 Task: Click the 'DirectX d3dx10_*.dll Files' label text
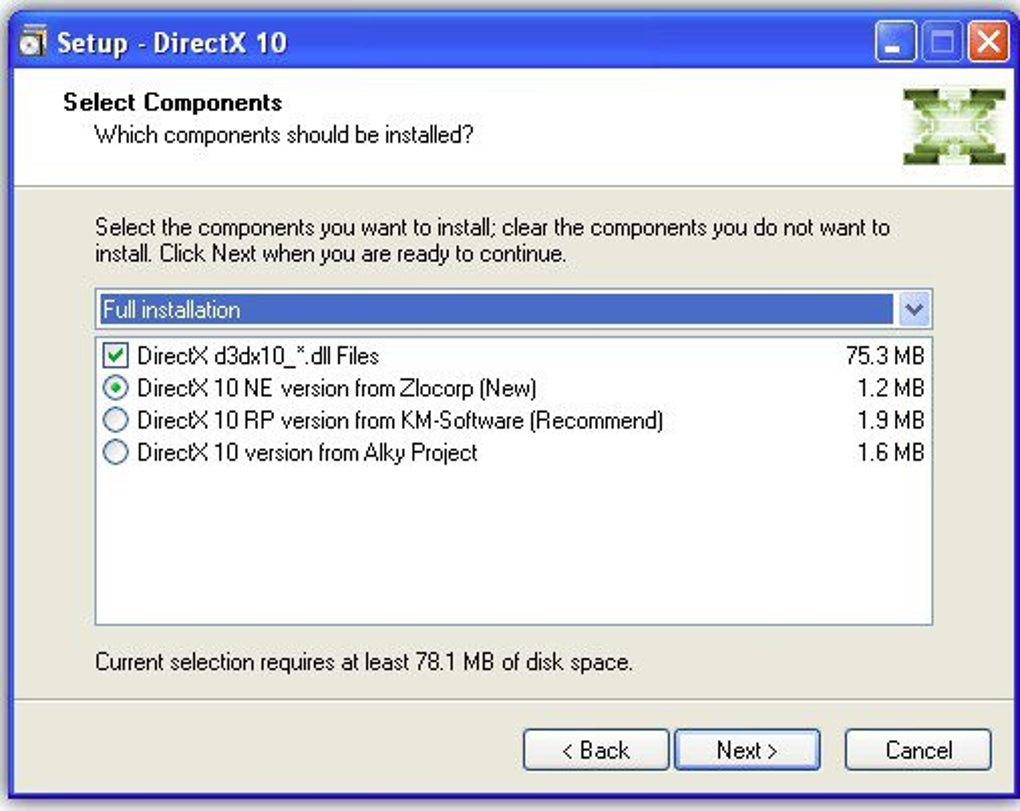(258, 355)
